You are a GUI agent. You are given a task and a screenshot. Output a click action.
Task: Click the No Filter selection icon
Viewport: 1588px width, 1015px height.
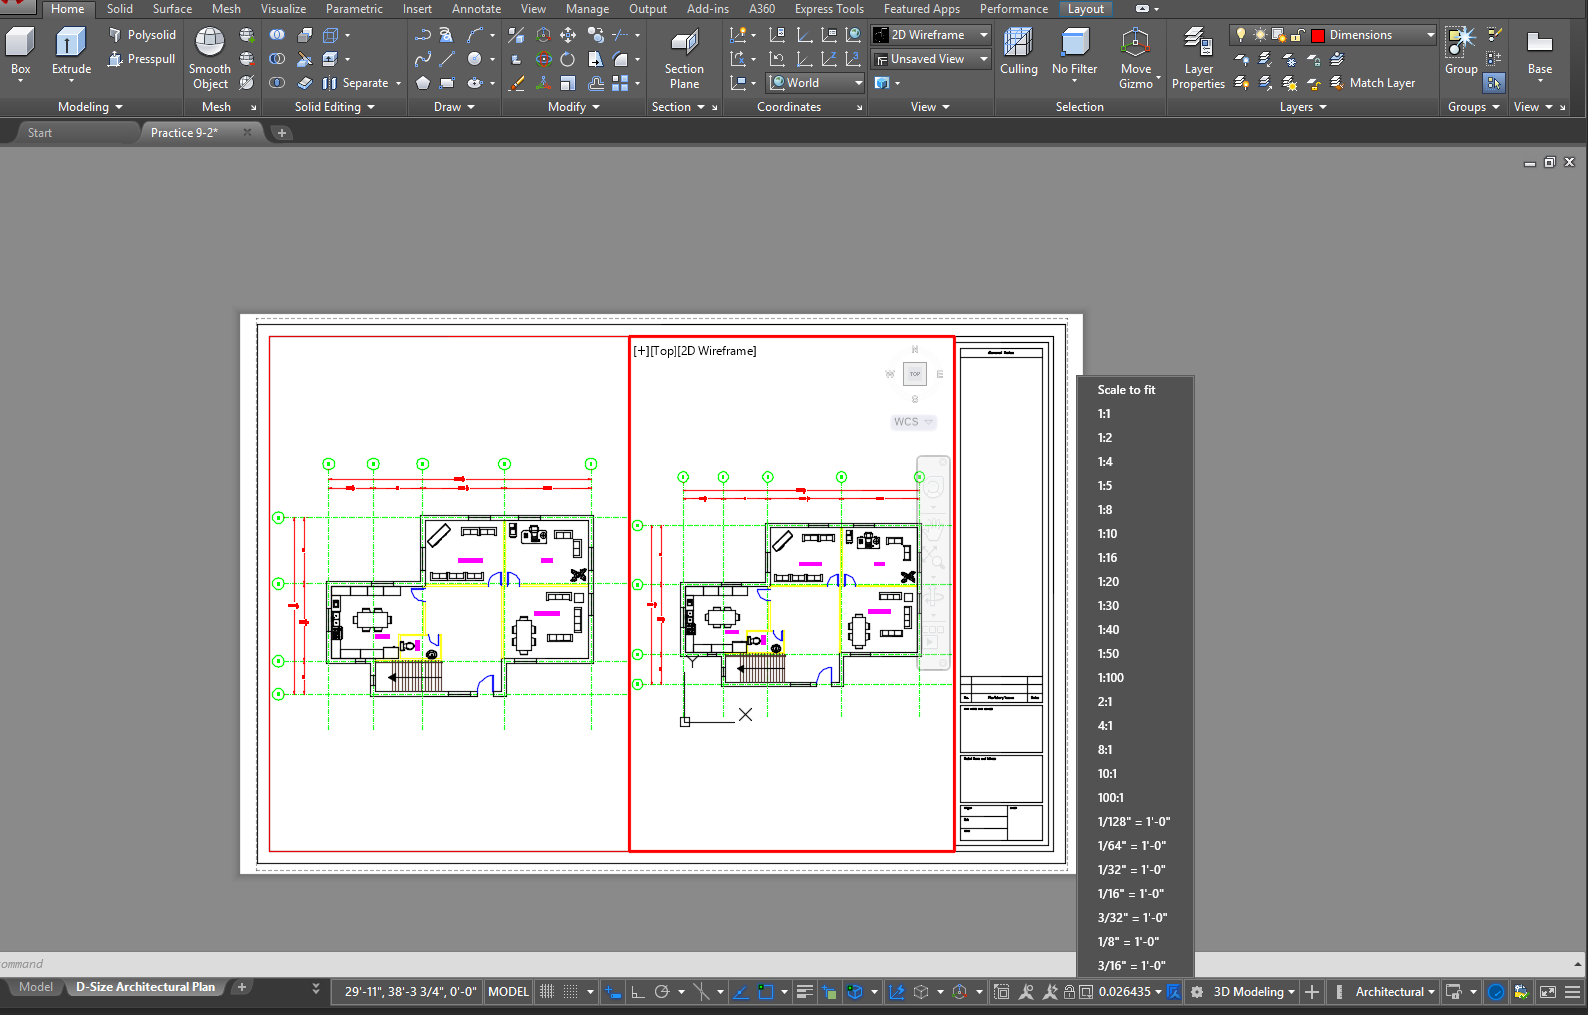[1074, 52]
